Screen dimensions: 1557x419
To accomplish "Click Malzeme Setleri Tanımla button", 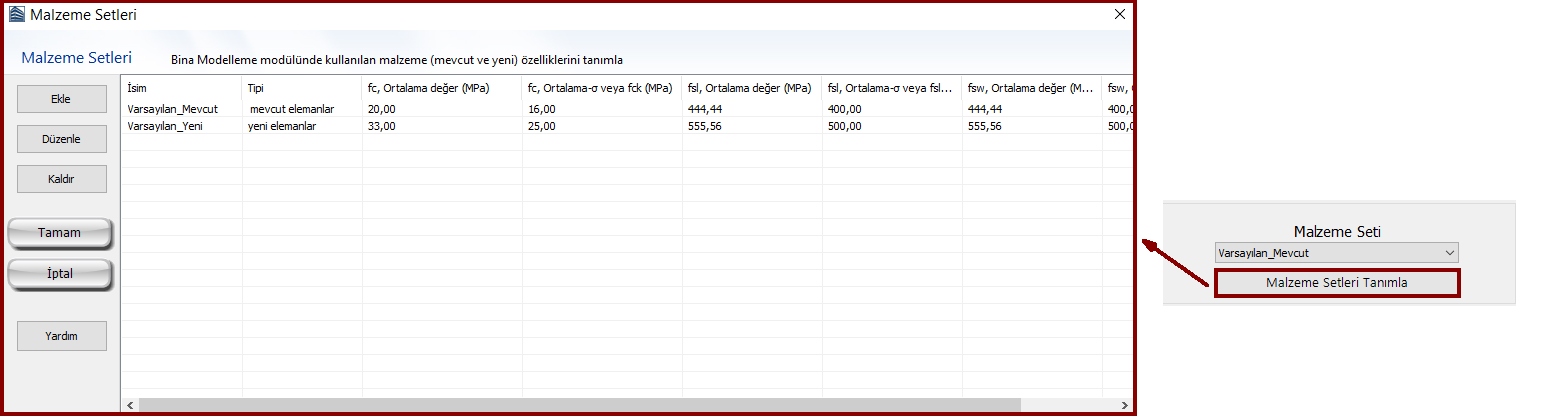I will point(1336,283).
